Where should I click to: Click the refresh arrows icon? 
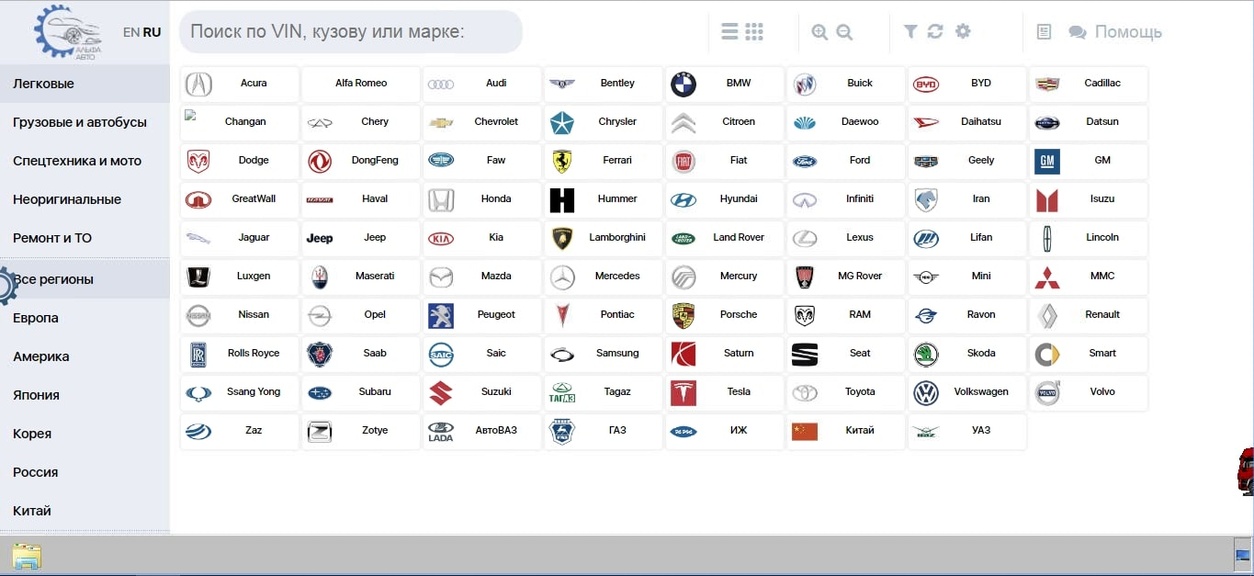935,31
